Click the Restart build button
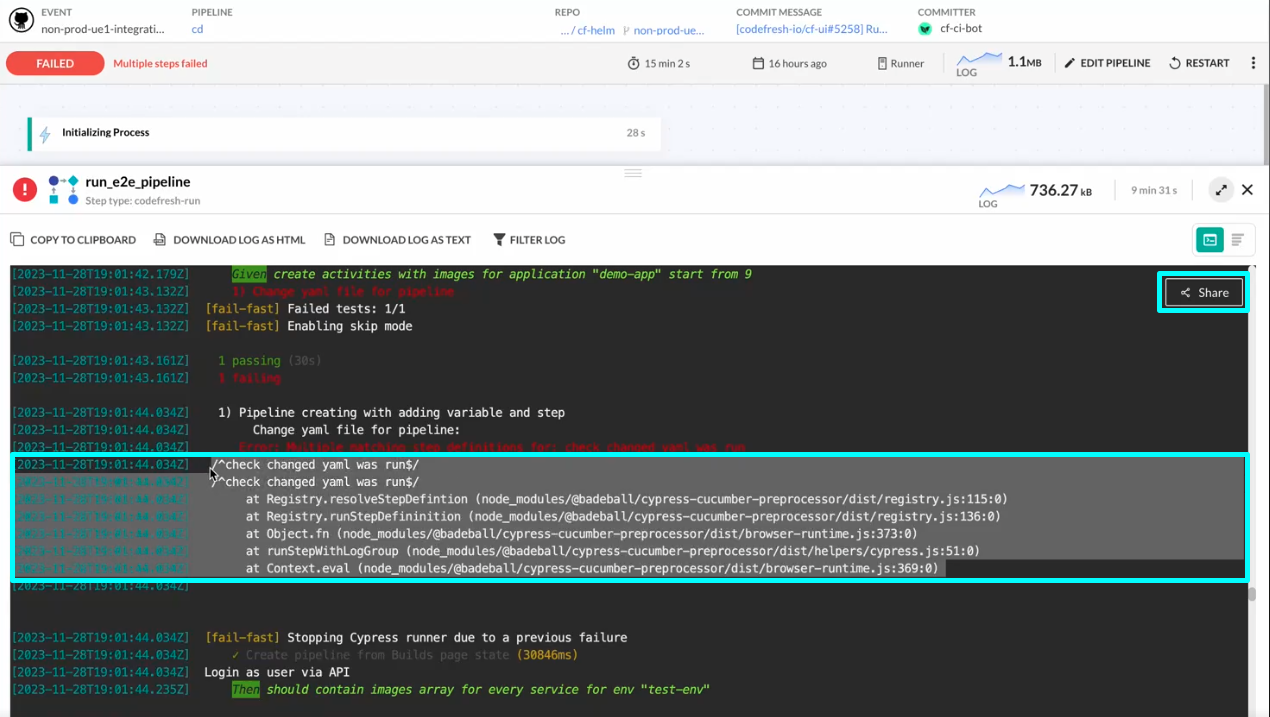This screenshot has height=717, width=1270. (1199, 63)
